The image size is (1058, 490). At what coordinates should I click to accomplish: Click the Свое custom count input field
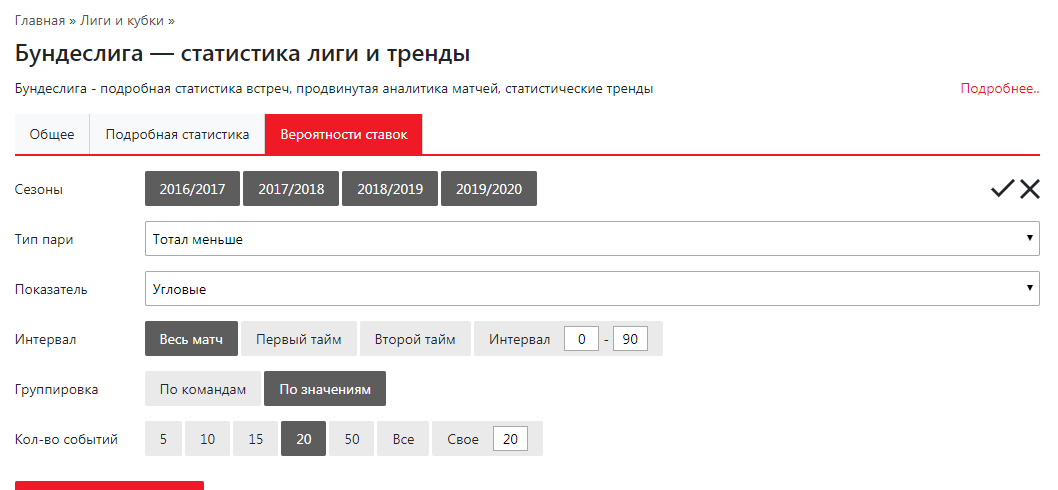click(x=510, y=439)
